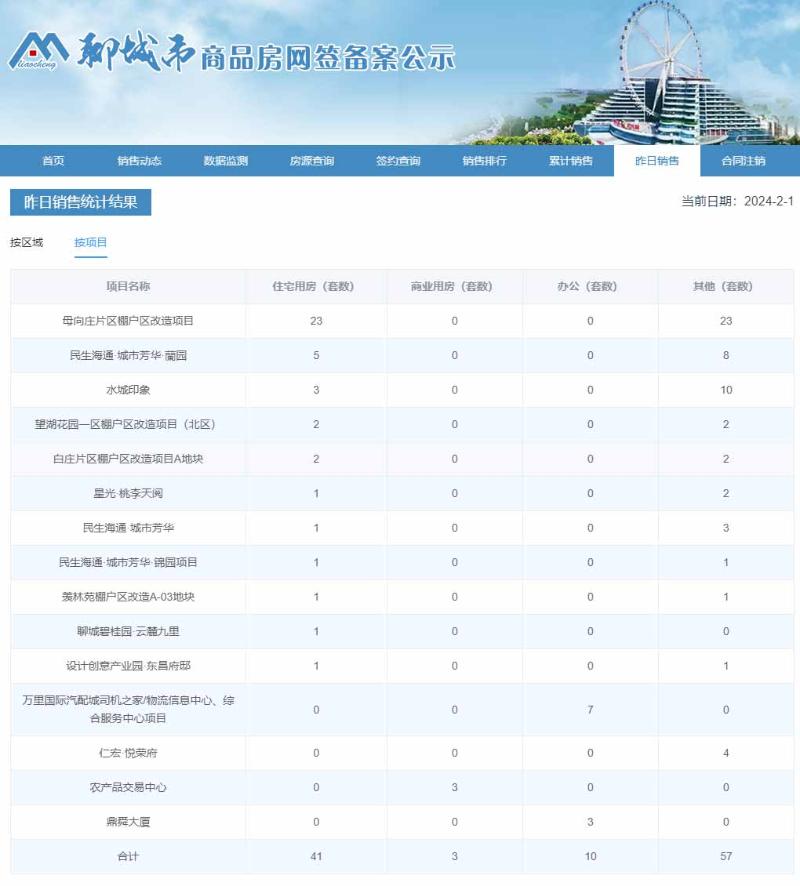
Task: Open 签约查询 from the navigation bar
Action: click(398, 161)
